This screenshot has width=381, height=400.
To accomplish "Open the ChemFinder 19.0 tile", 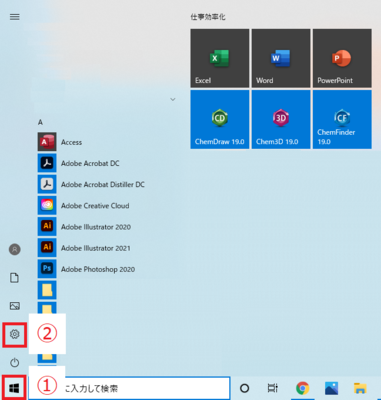I will point(342,119).
